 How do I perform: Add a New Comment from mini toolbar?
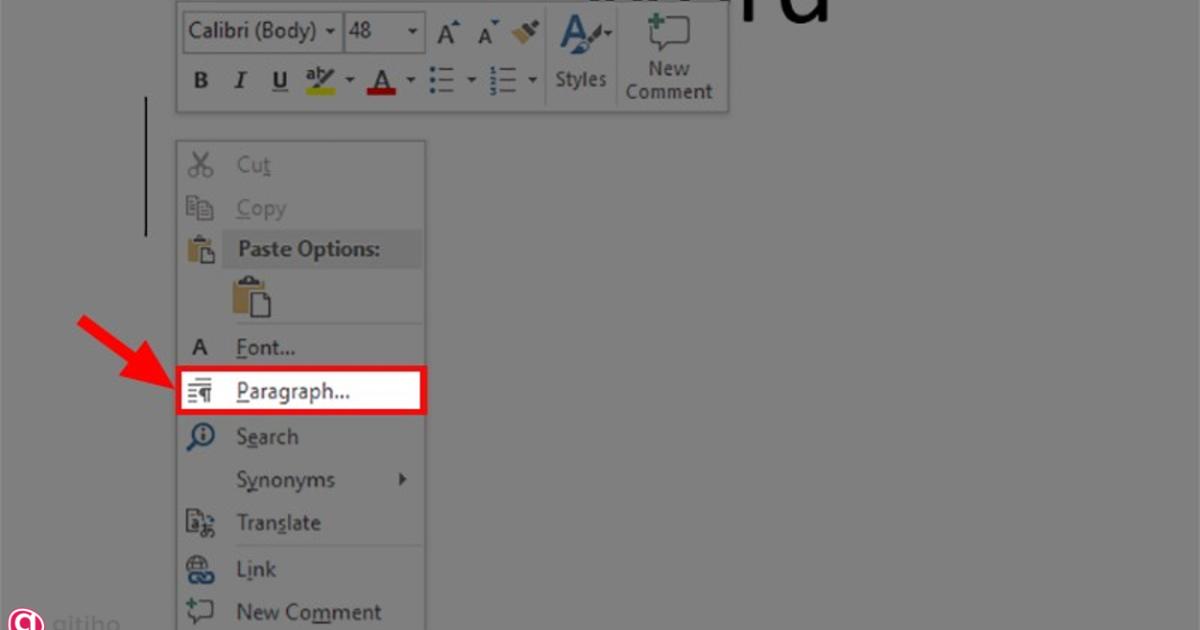tap(669, 56)
